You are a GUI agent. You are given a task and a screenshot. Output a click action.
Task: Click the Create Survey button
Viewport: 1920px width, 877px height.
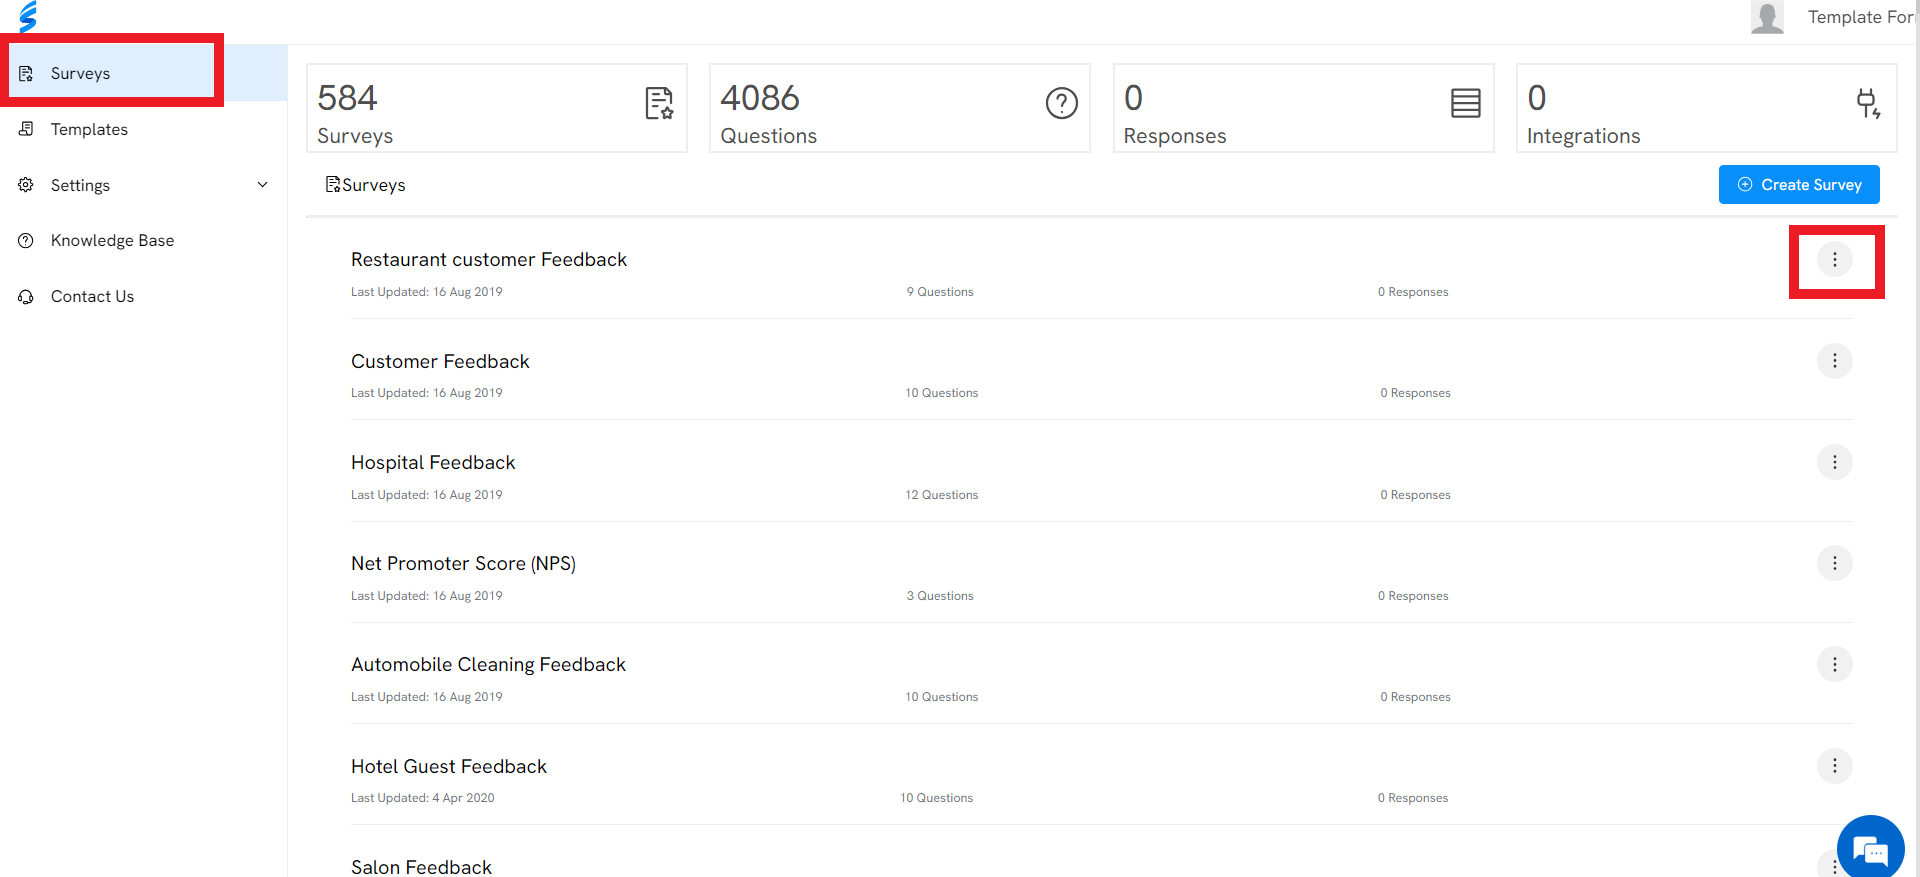coord(1799,185)
